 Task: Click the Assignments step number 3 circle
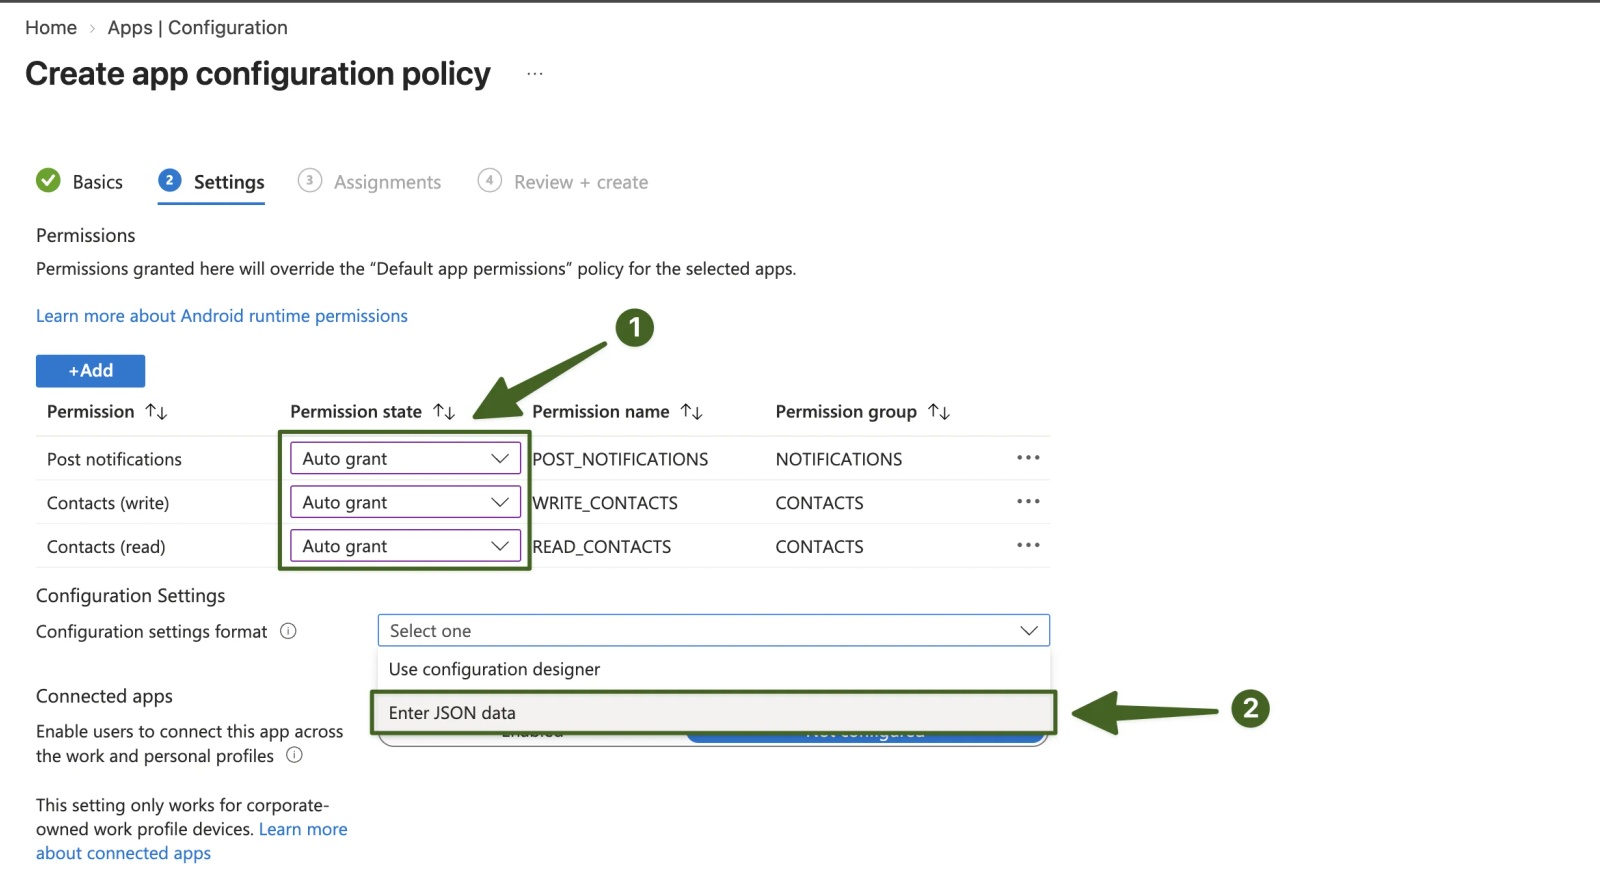point(310,180)
